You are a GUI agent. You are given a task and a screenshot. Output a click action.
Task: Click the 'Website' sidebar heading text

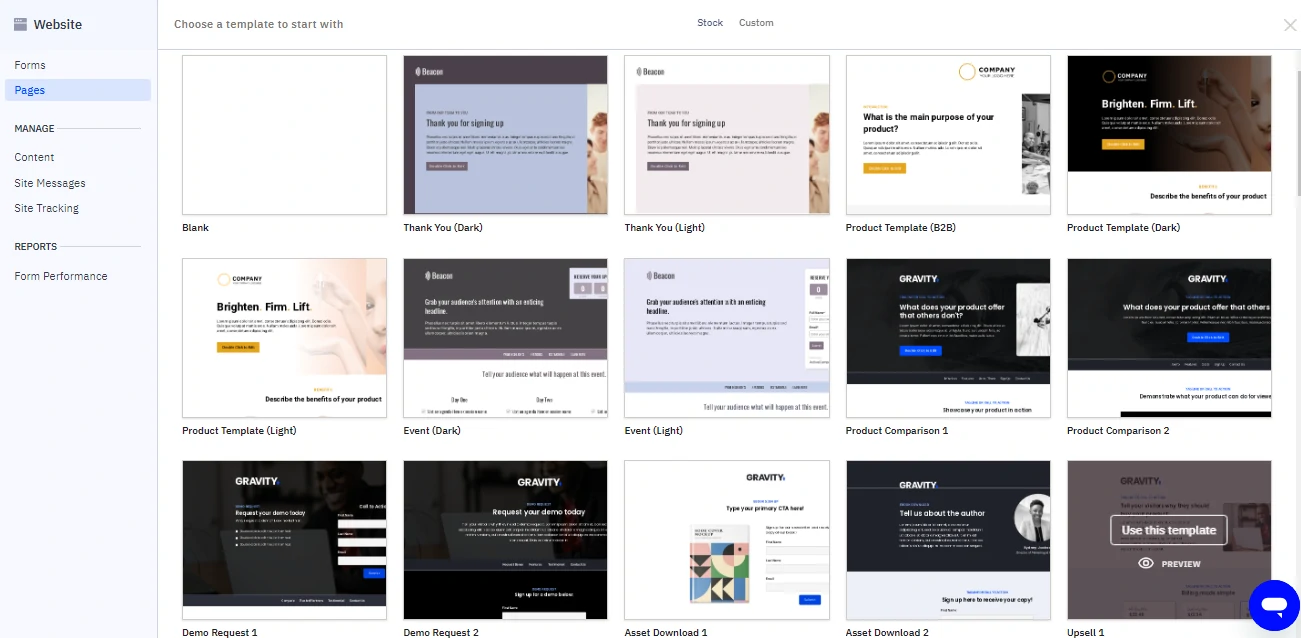pos(58,24)
